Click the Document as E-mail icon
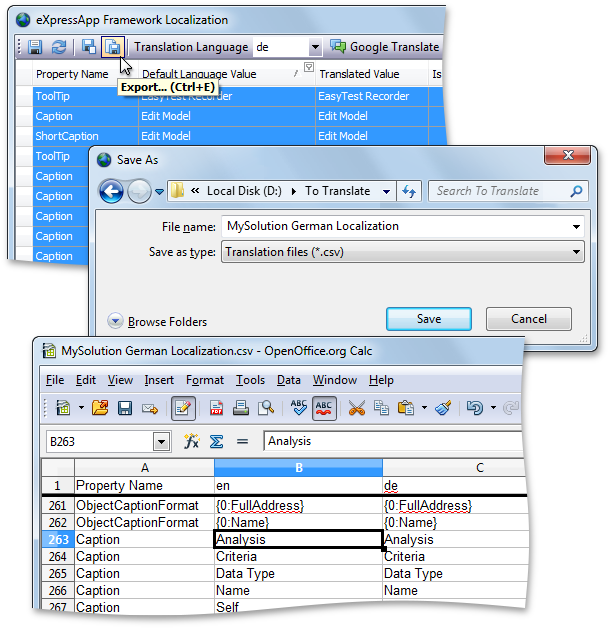Image resolution: width=611 pixels, height=631 pixels. coord(150,409)
